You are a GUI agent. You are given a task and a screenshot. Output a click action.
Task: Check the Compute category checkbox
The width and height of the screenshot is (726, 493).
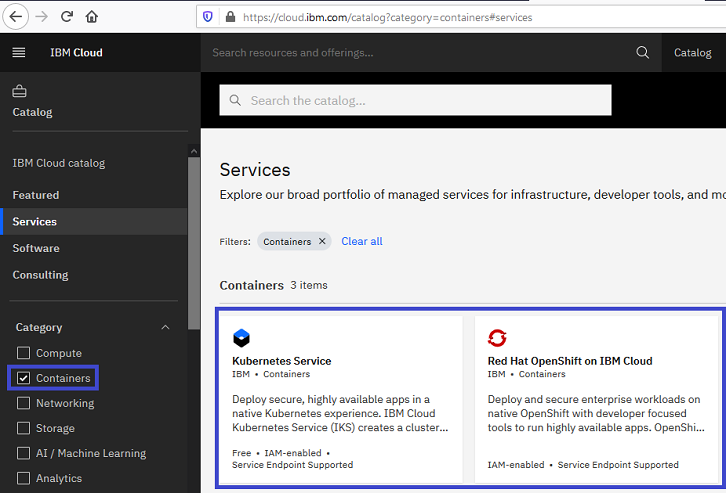pos(23,353)
